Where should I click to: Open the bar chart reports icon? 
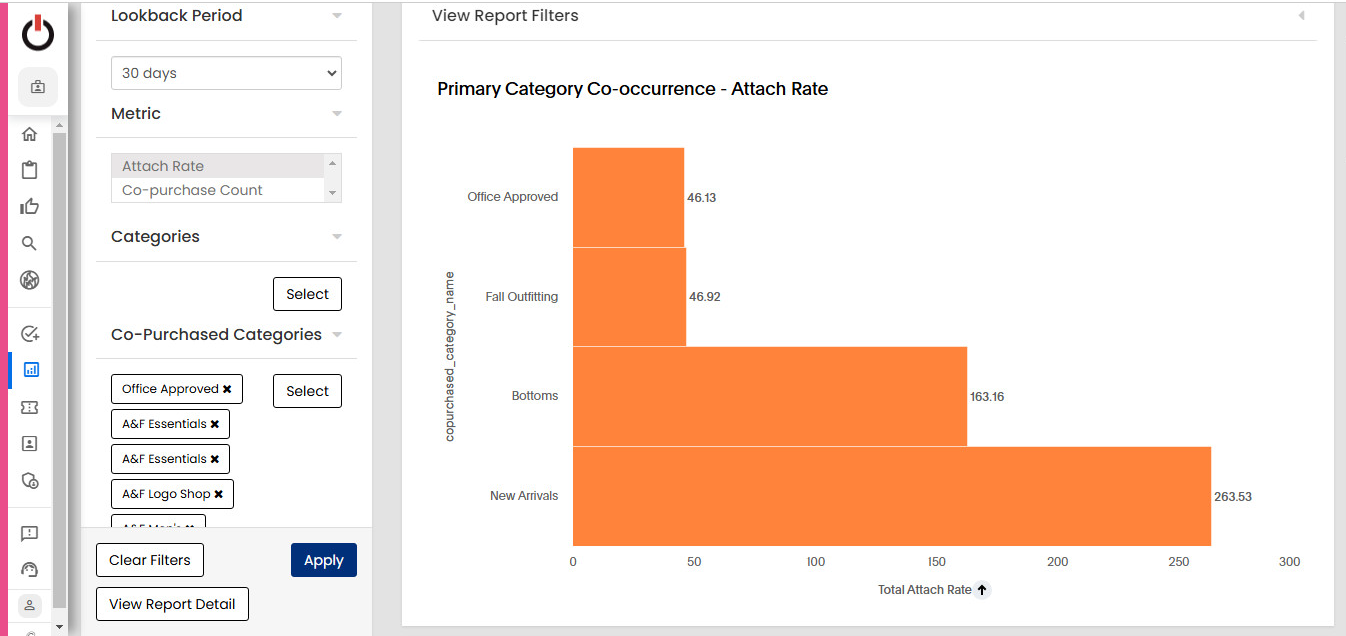pyautogui.click(x=30, y=370)
